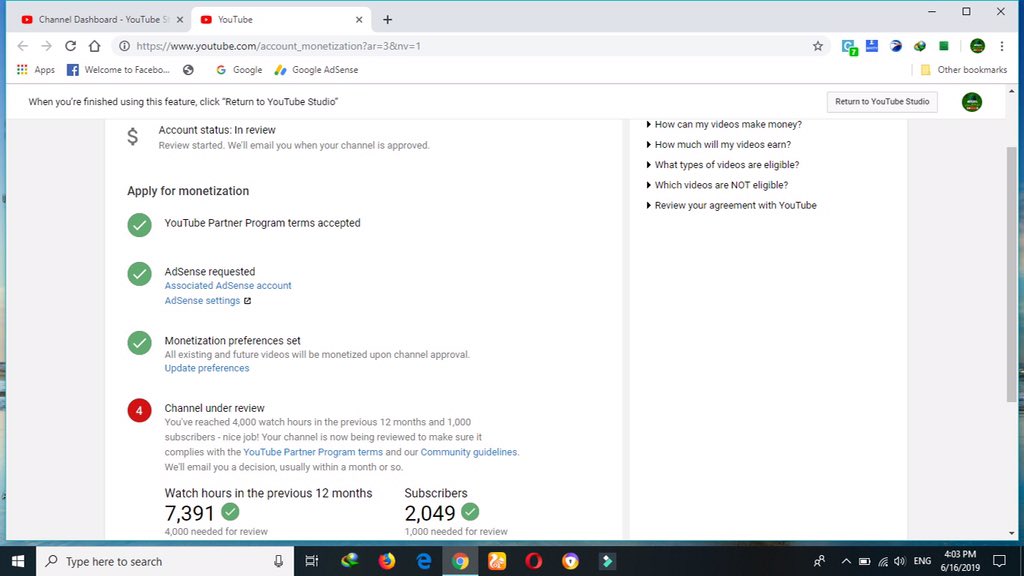This screenshot has width=1024, height=576.
Task: Click green check beside Partner Program terms accepted
Action: [x=139, y=225]
